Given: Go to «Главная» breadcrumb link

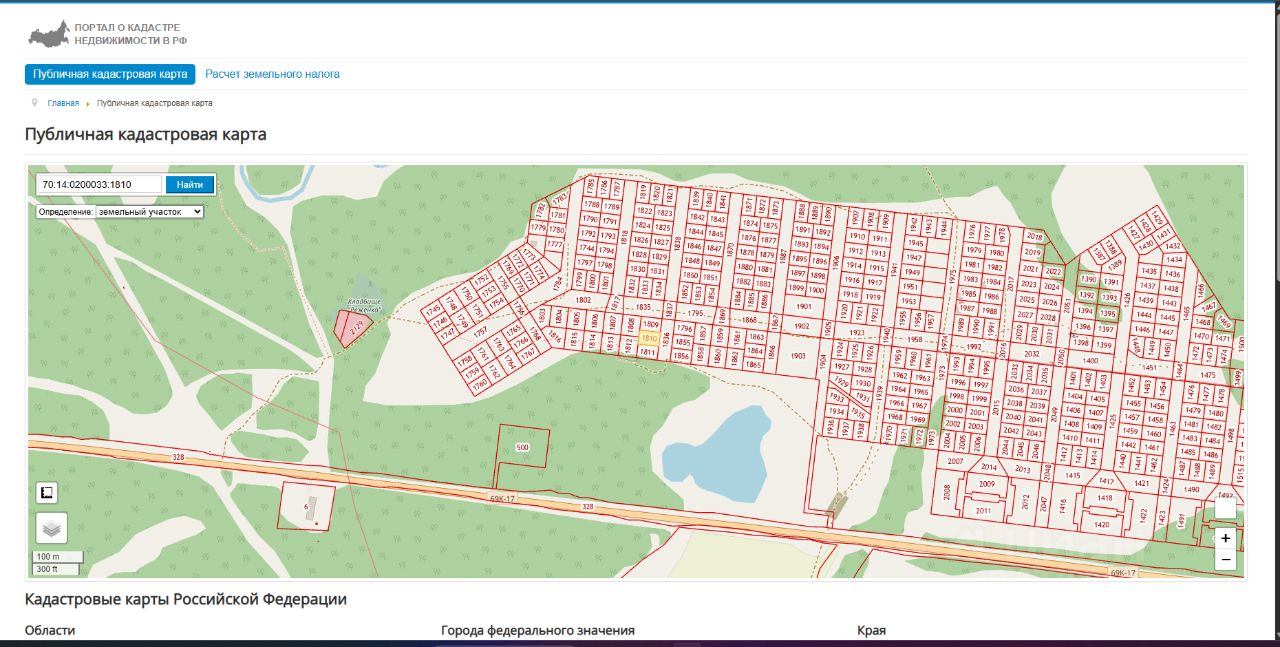Looking at the screenshot, I should [x=63, y=103].
